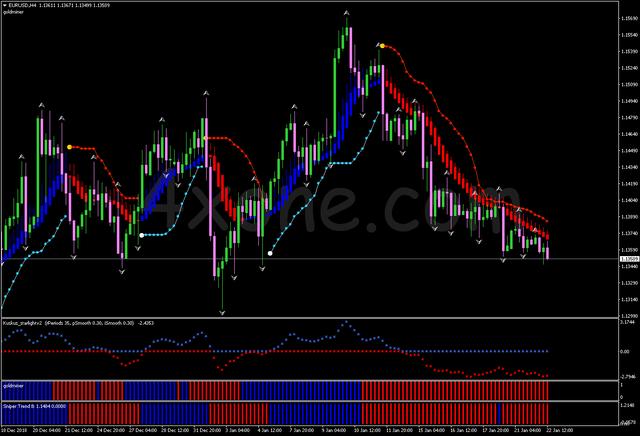This screenshot has height=436, width=640.
Task: Click the leftmost white dot on cyan line
Action: 142,235
